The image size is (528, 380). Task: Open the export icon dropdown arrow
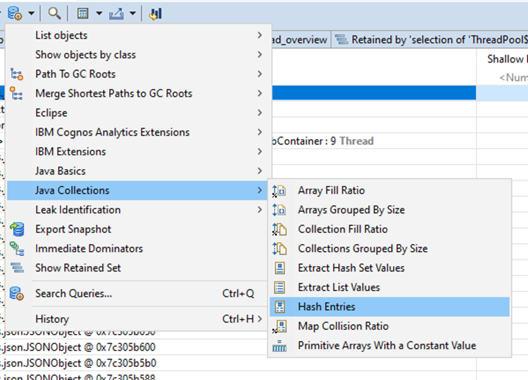click(133, 13)
